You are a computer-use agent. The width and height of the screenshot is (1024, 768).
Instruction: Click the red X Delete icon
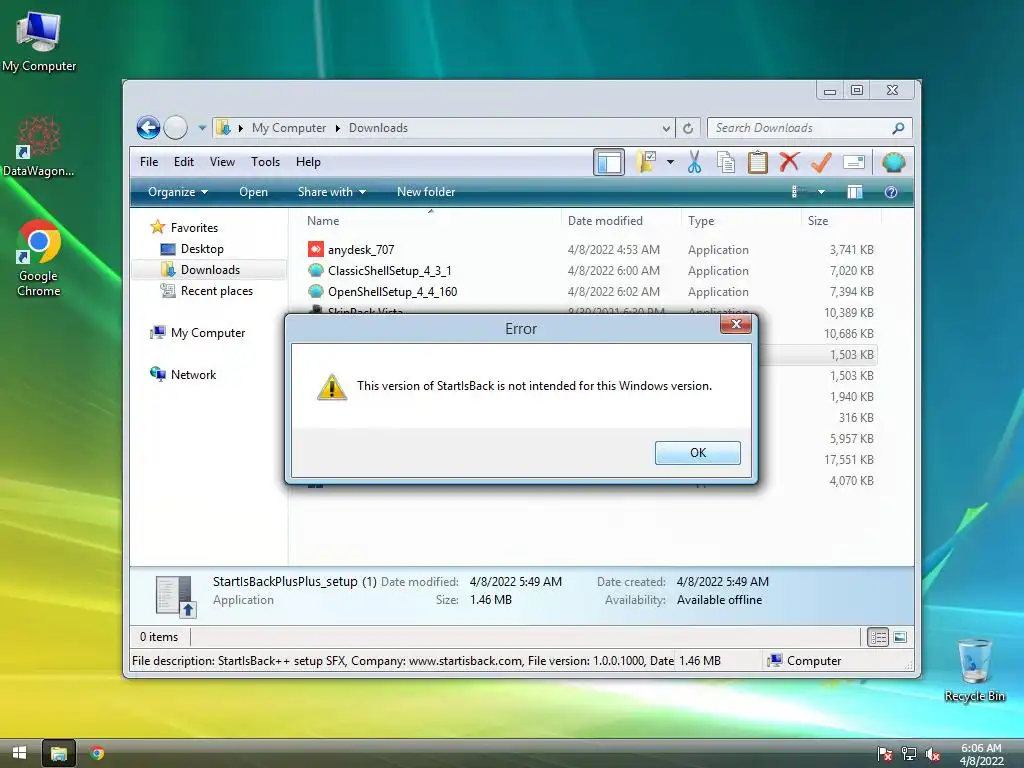coord(789,161)
